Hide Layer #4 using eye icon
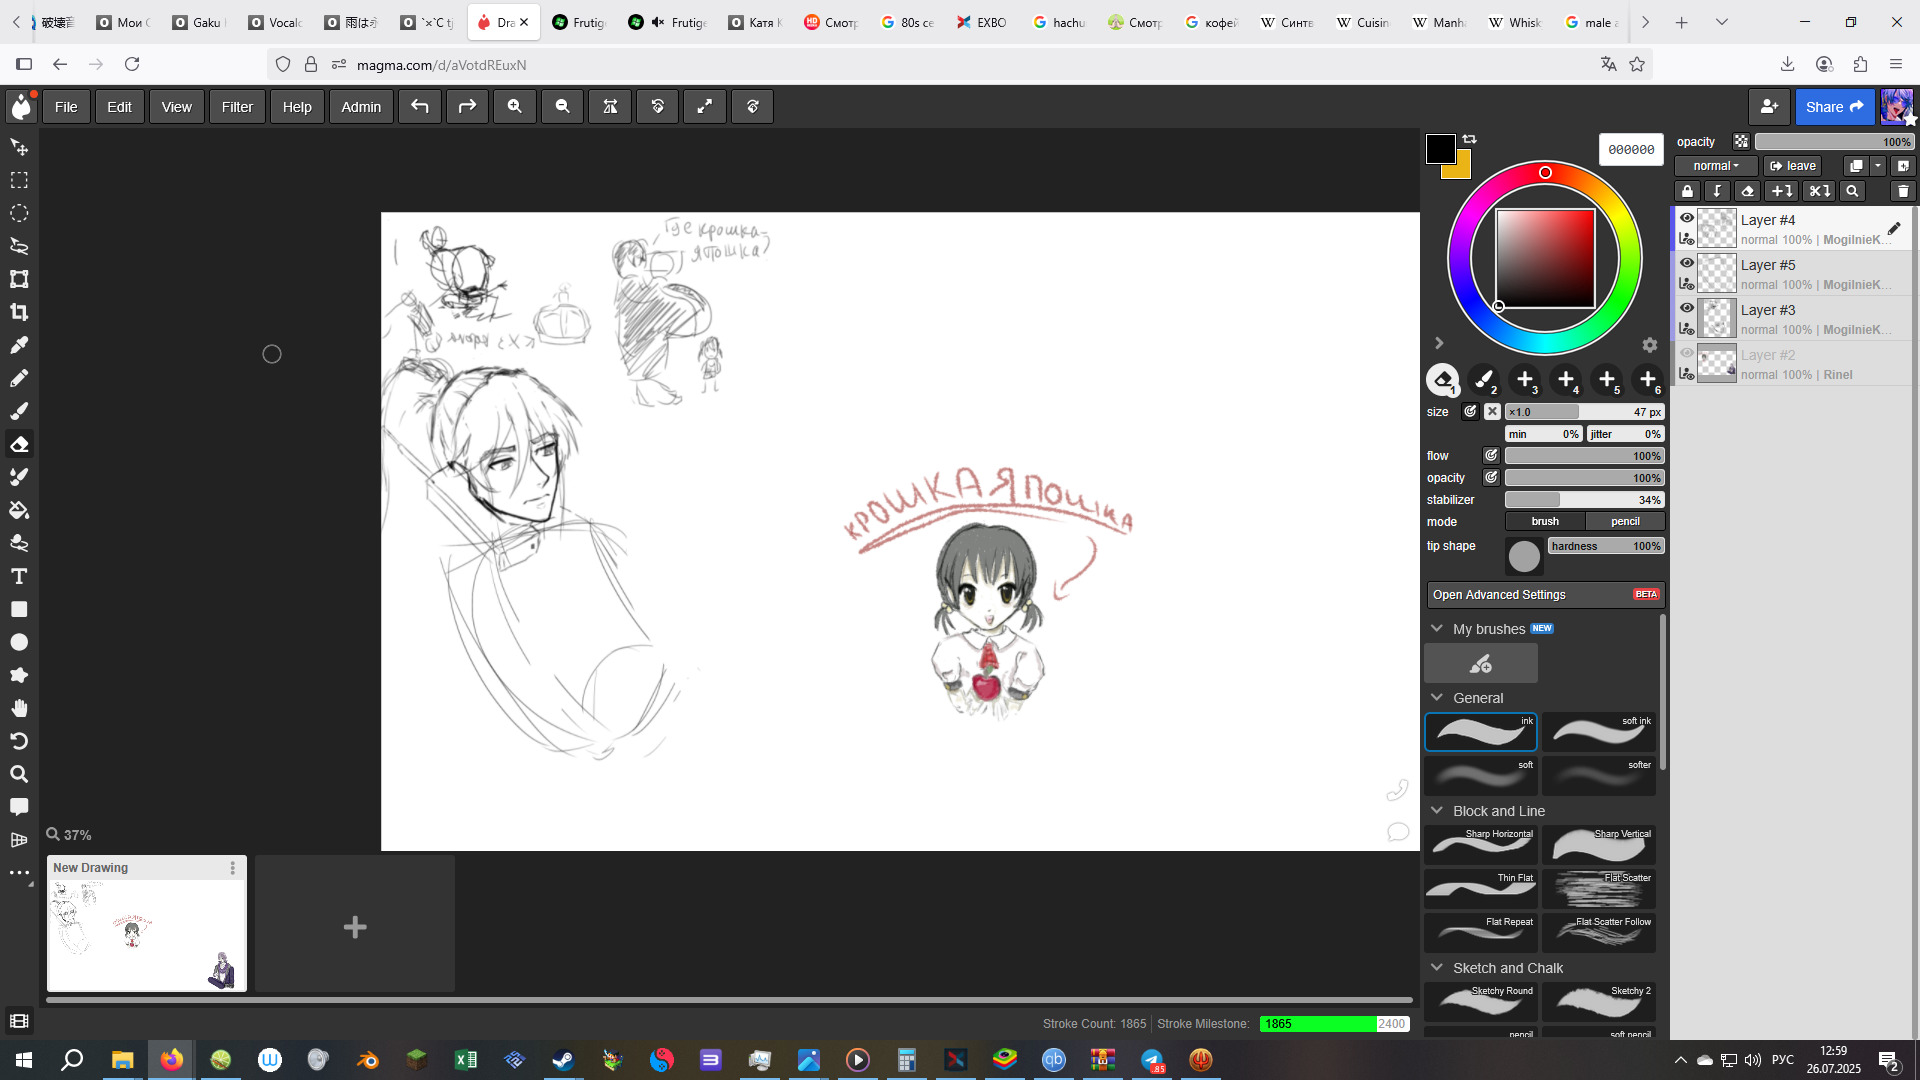Viewport: 1920px width, 1080px height. pos(1687,218)
